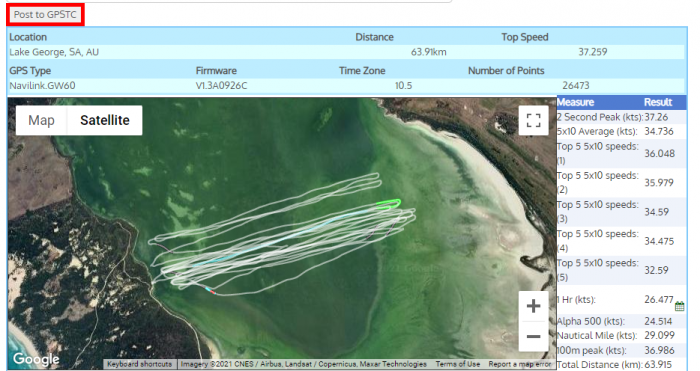Image resolution: width=700 pixels, height=371 pixels.
Task: Click the Post to GPSTC button
Action: pyautogui.click(x=45, y=15)
